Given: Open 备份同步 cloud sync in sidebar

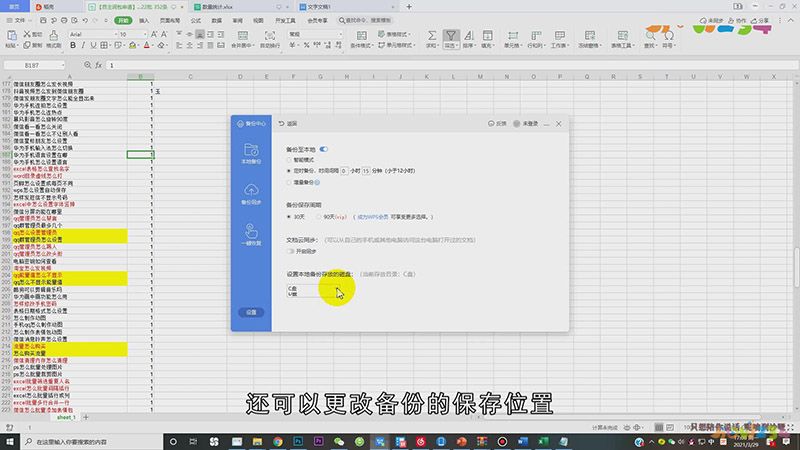Looking at the screenshot, I should (x=251, y=194).
